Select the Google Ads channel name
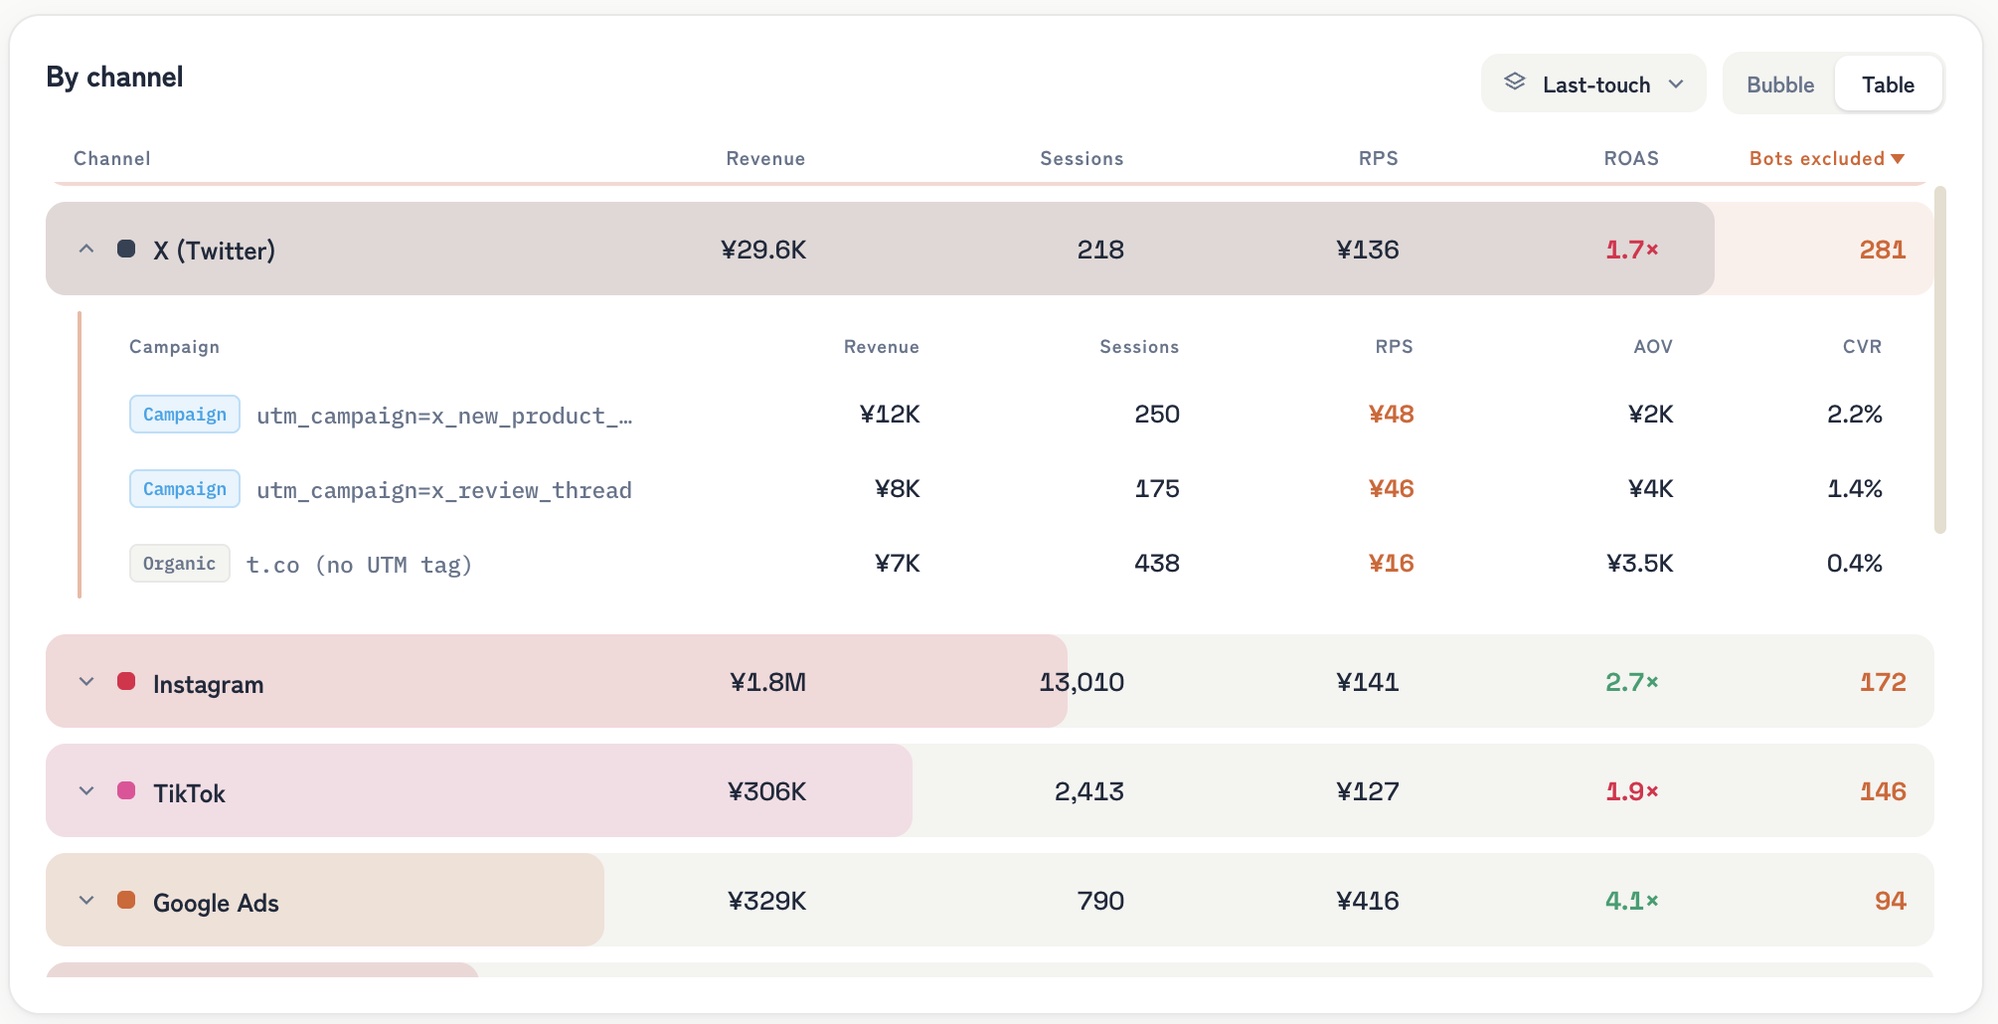The width and height of the screenshot is (1998, 1024). click(x=216, y=902)
